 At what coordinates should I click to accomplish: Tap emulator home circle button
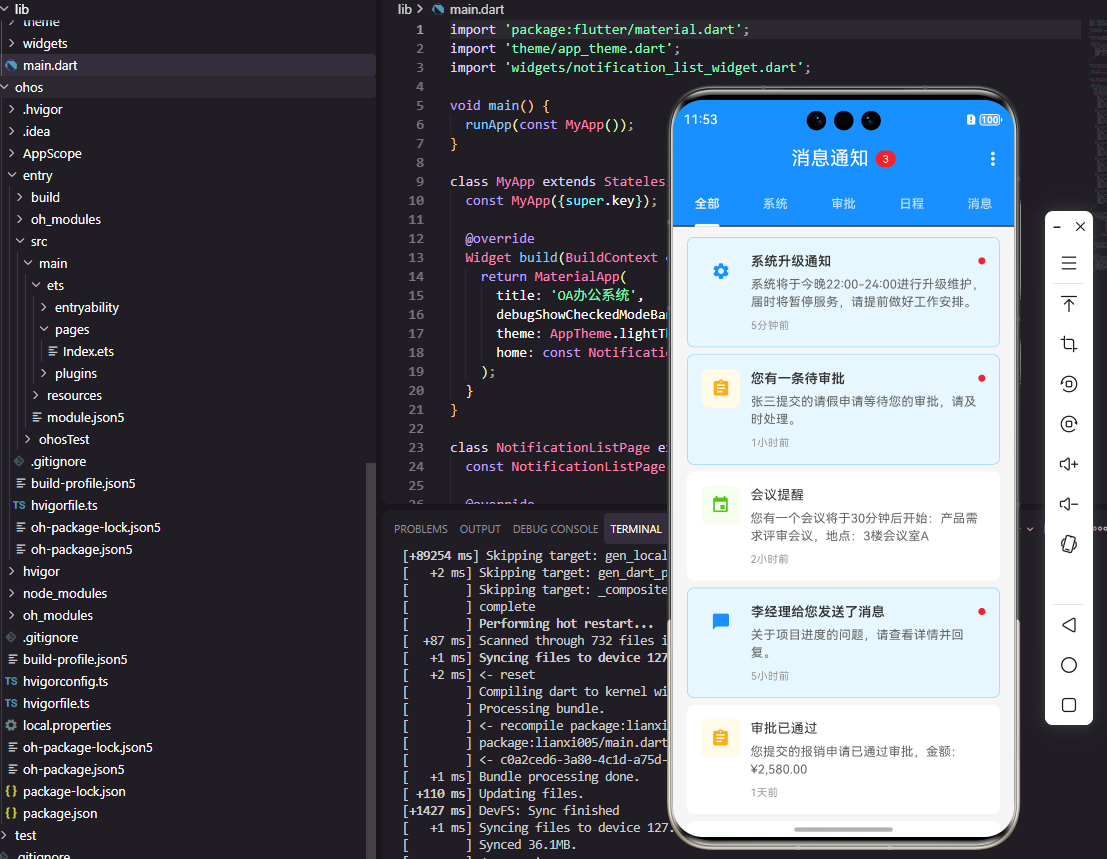pos(1069,665)
